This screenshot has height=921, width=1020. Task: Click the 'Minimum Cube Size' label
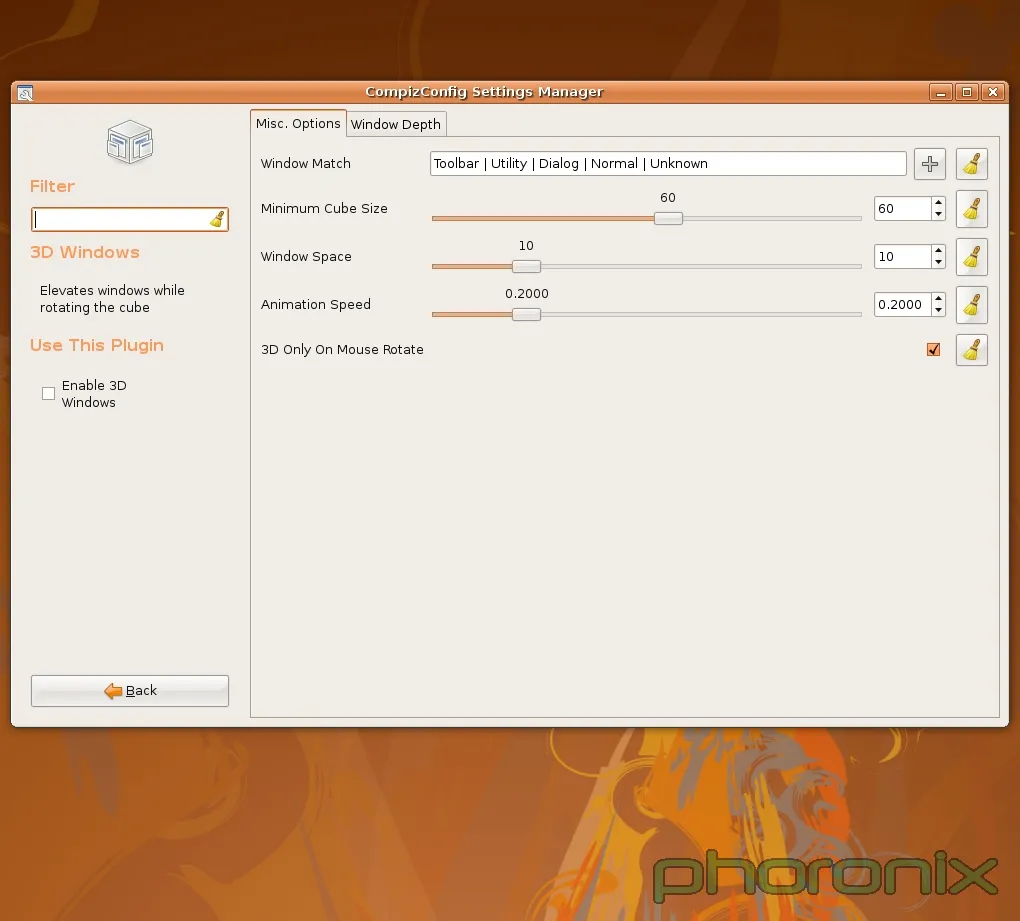pyautogui.click(x=324, y=209)
